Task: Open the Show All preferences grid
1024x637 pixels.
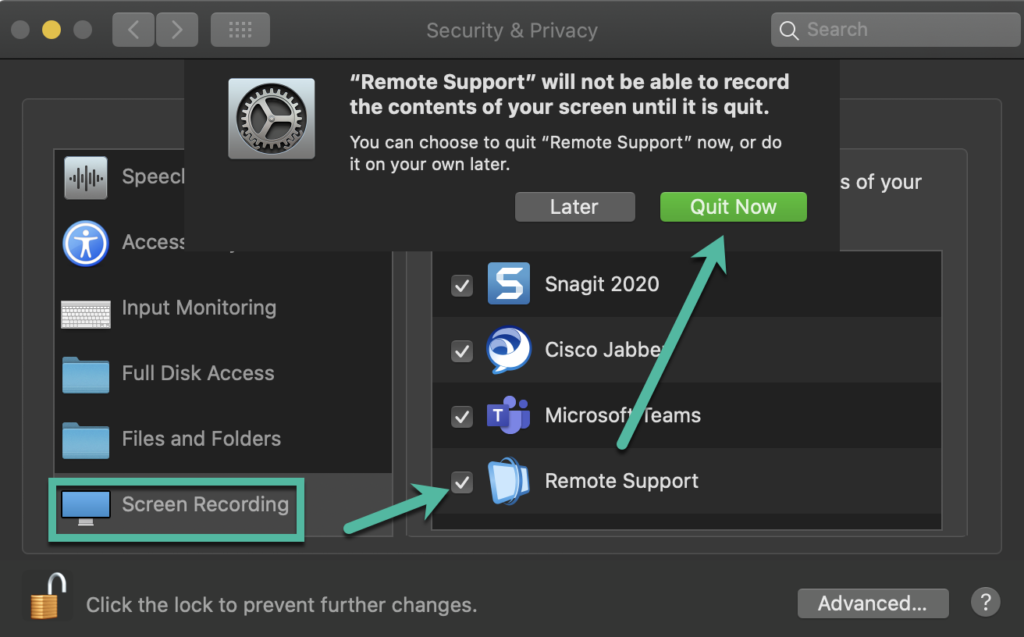Action: point(239,29)
